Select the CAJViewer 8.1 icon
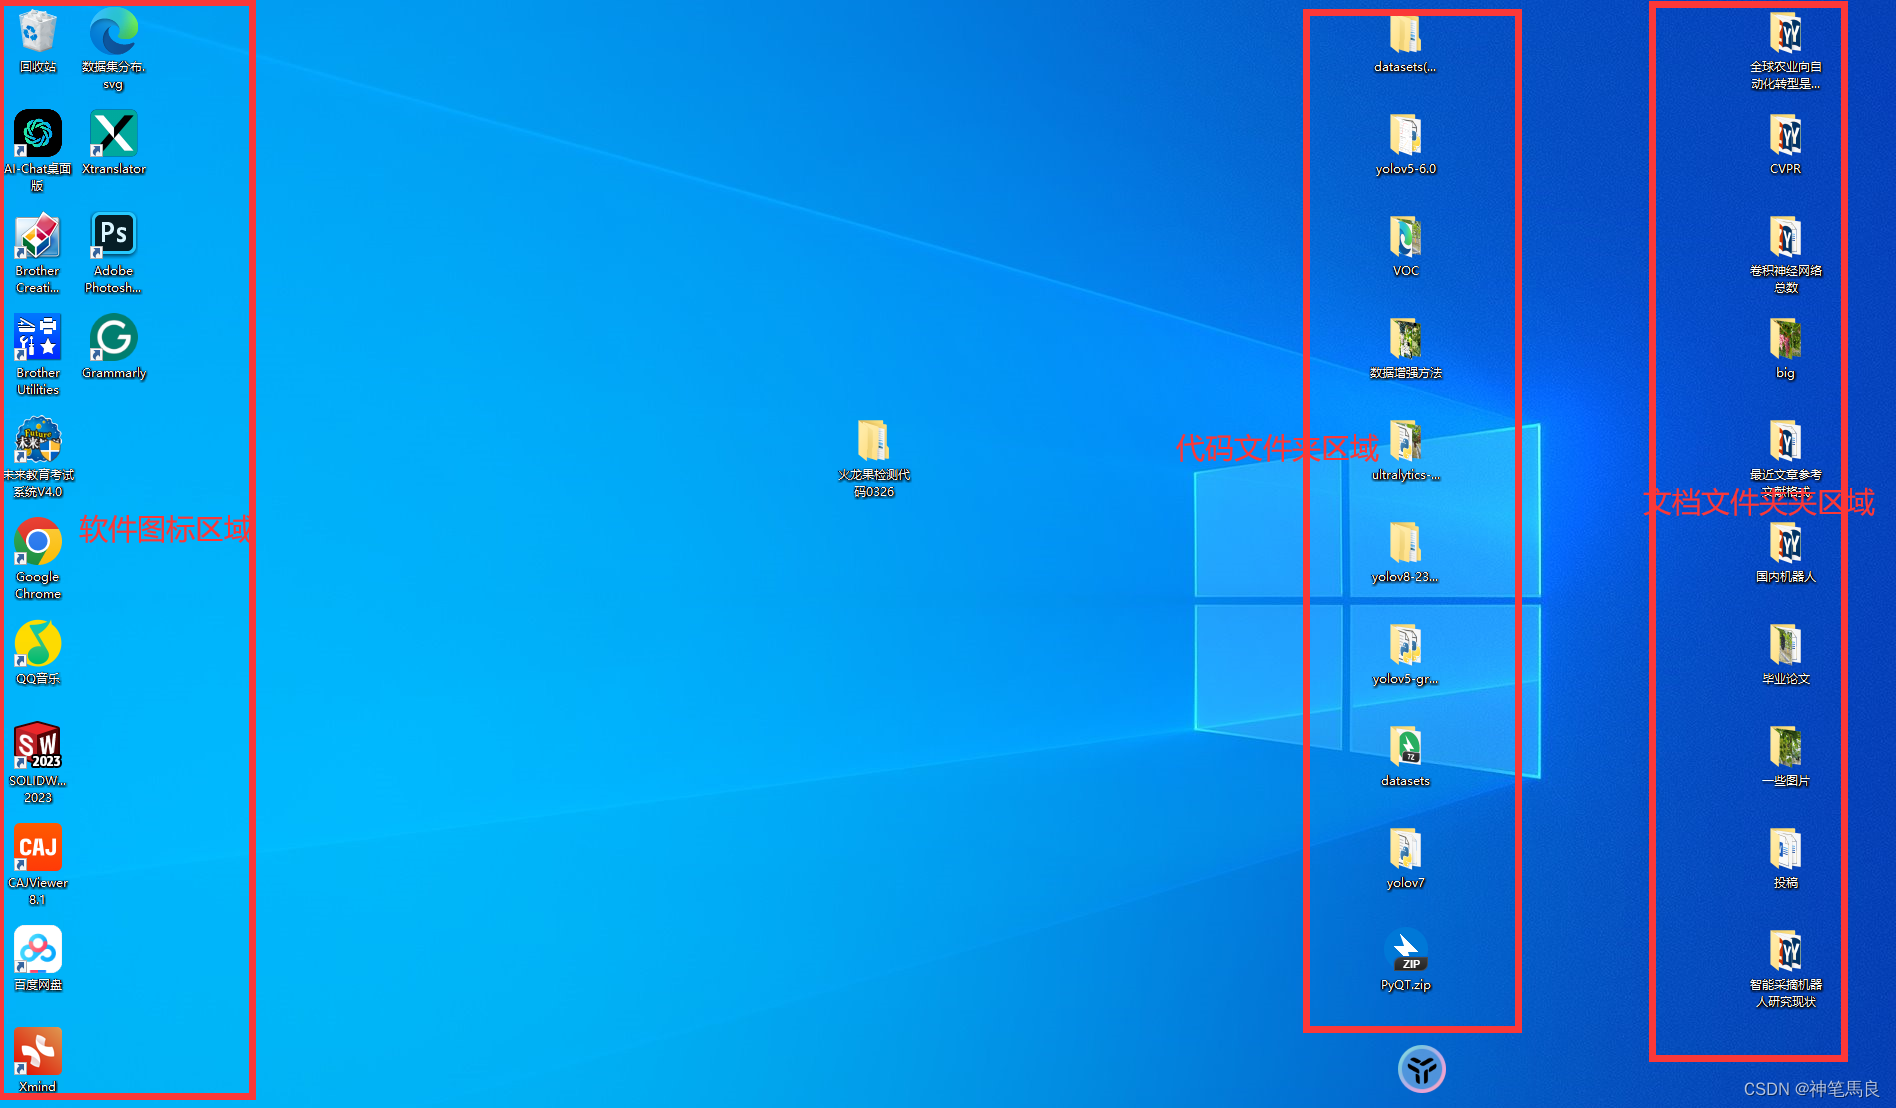Screen dimensions: 1896x1108 [38, 849]
